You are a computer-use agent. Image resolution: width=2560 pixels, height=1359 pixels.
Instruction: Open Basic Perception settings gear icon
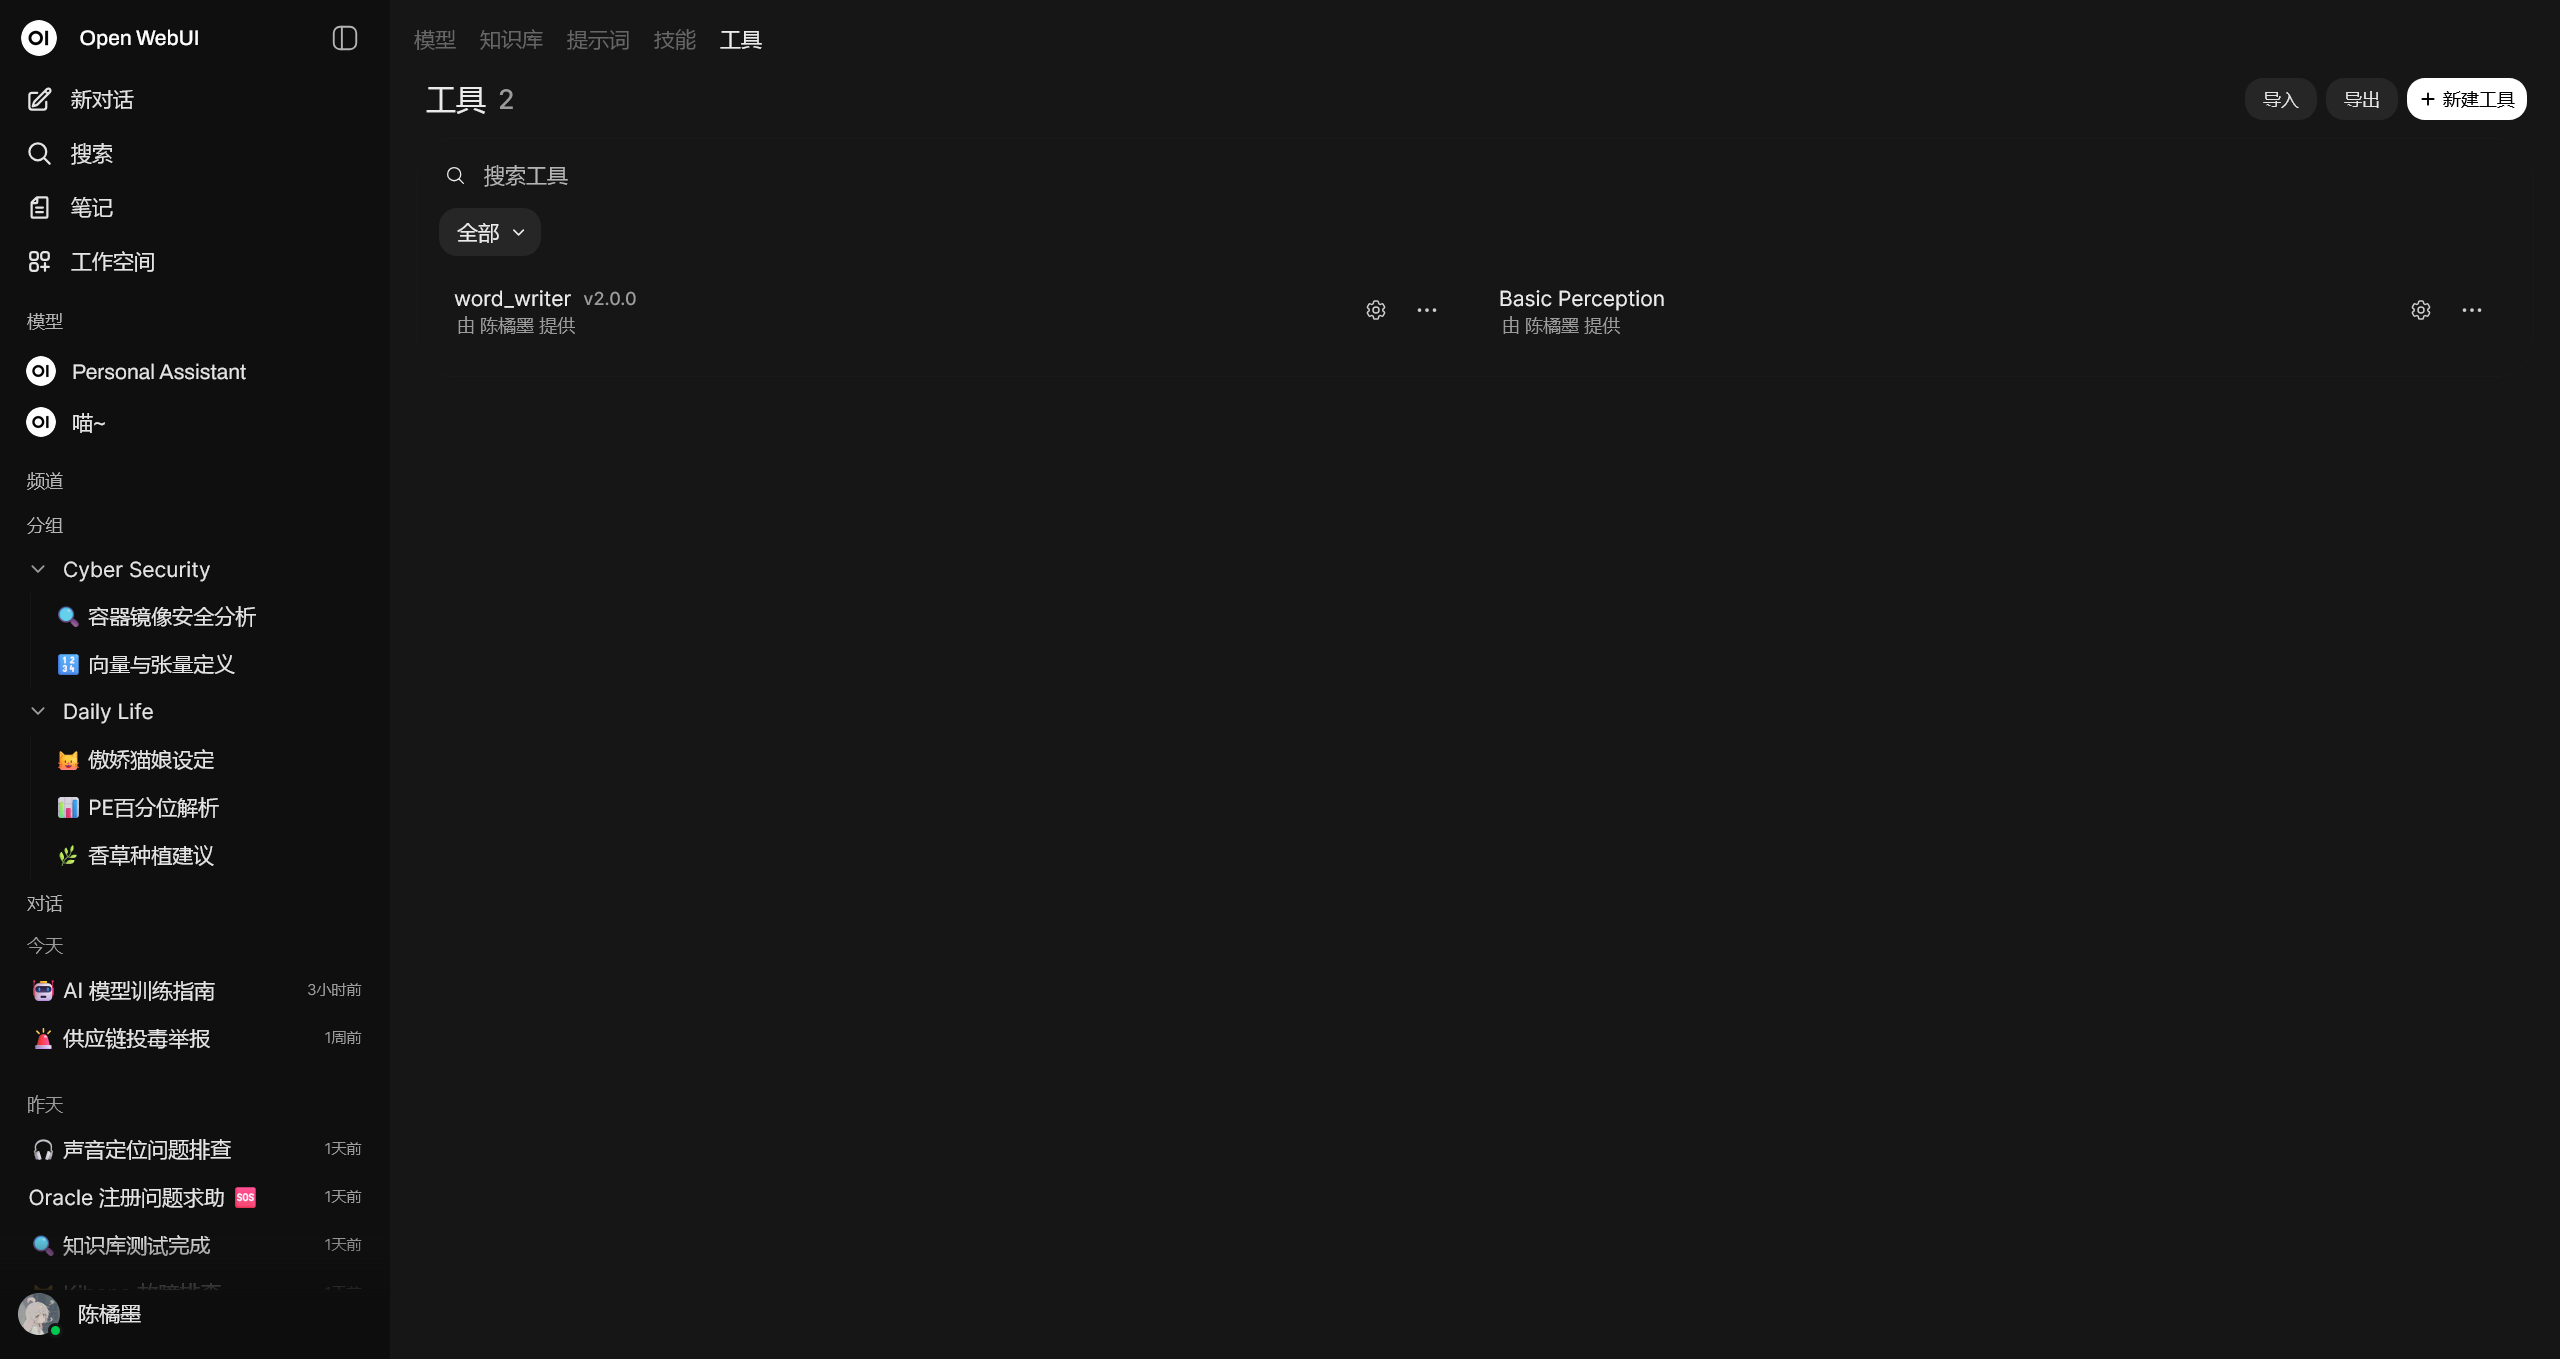2420,310
